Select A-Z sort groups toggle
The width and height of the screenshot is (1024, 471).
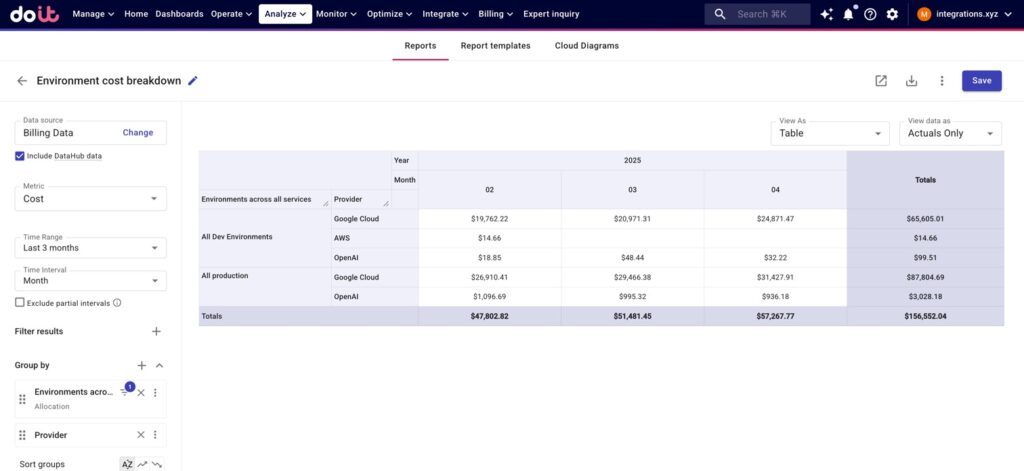(127, 464)
